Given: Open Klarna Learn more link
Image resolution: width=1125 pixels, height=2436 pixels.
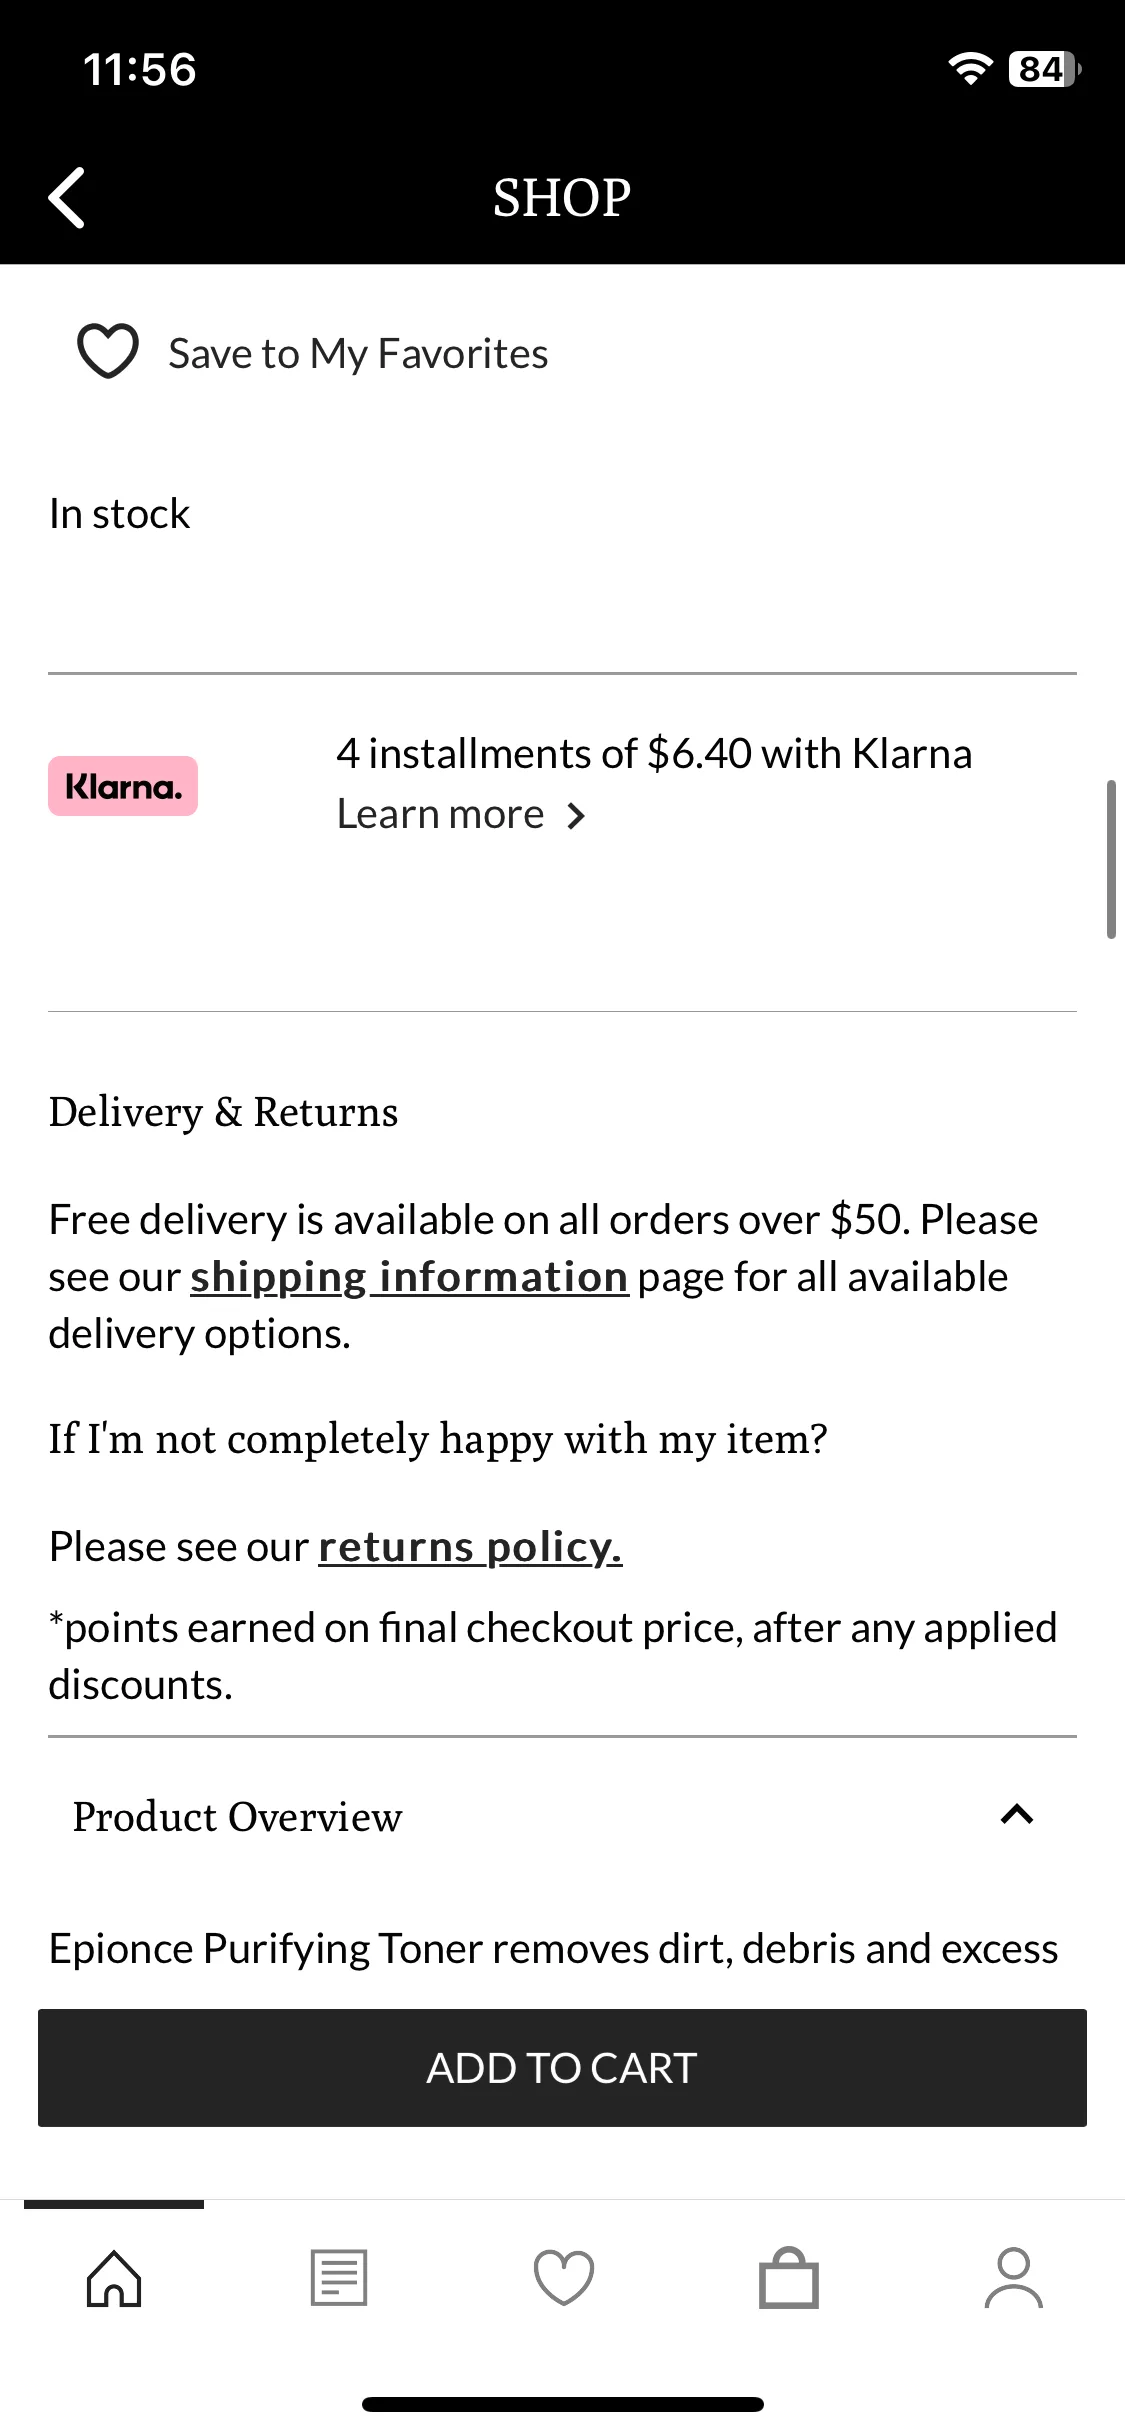Looking at the screenshot, I should pyautogui.click(x=440, y=815).
